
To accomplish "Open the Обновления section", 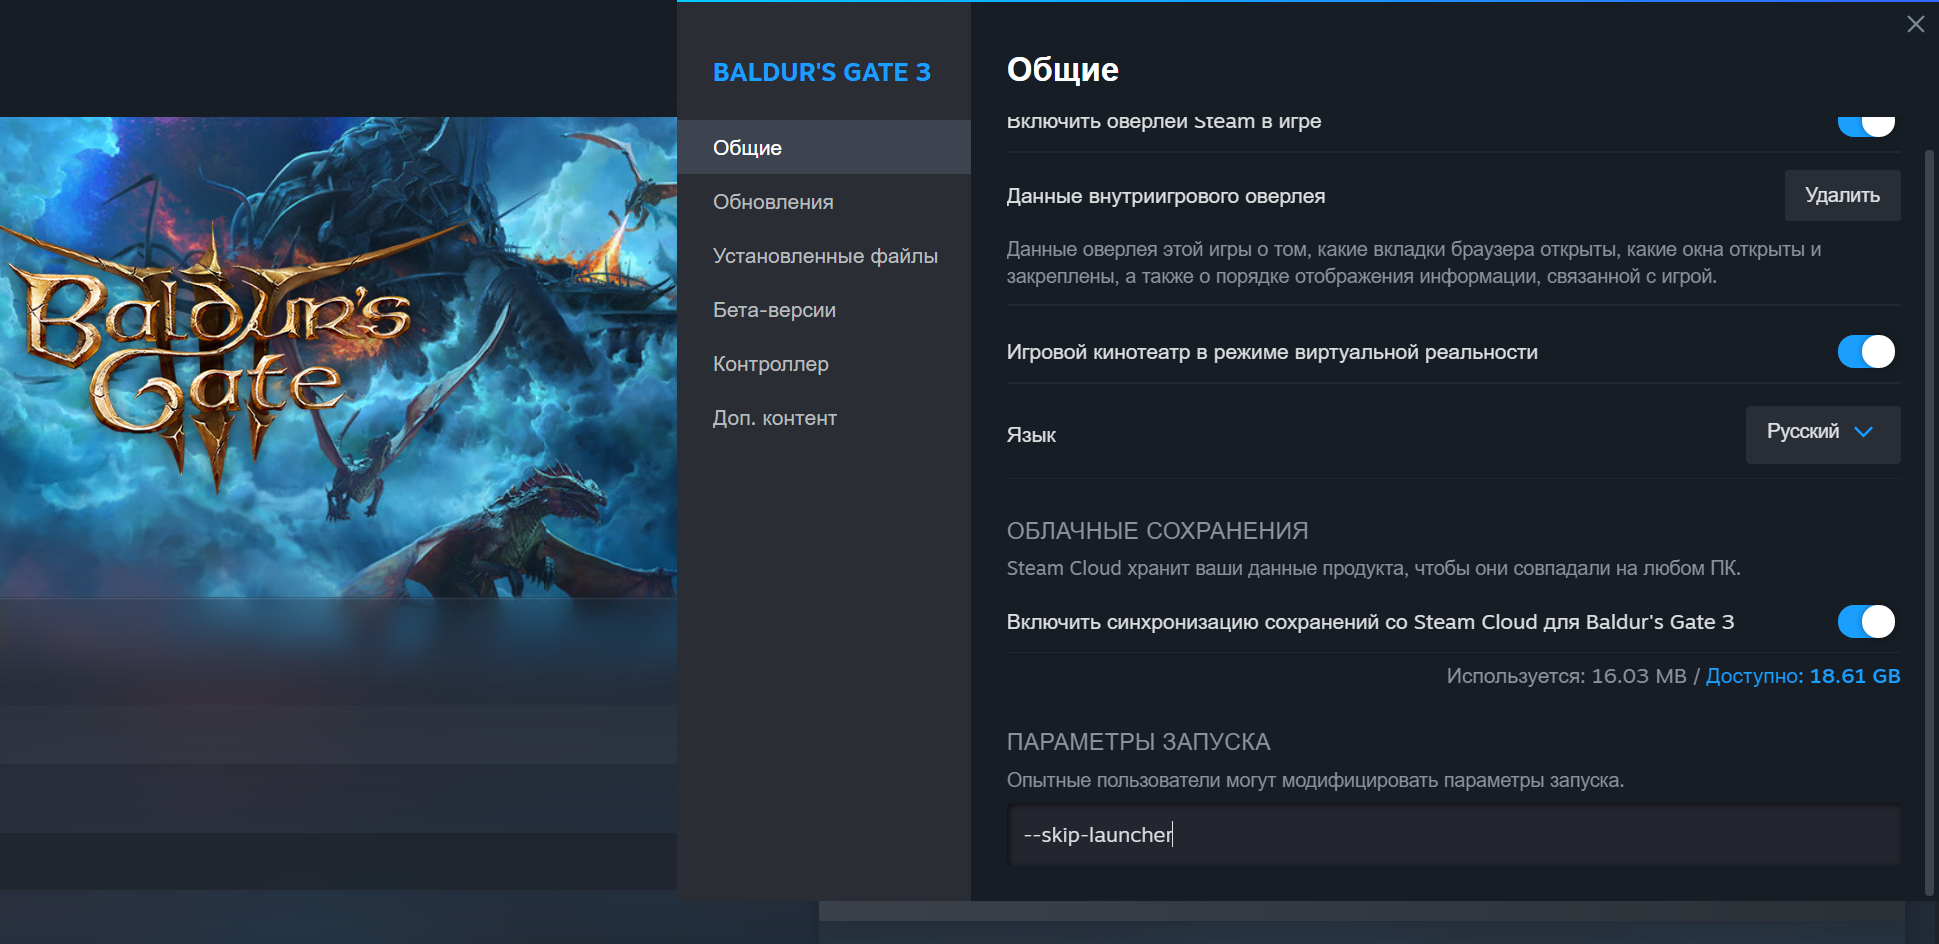I will tap(824, 202).
